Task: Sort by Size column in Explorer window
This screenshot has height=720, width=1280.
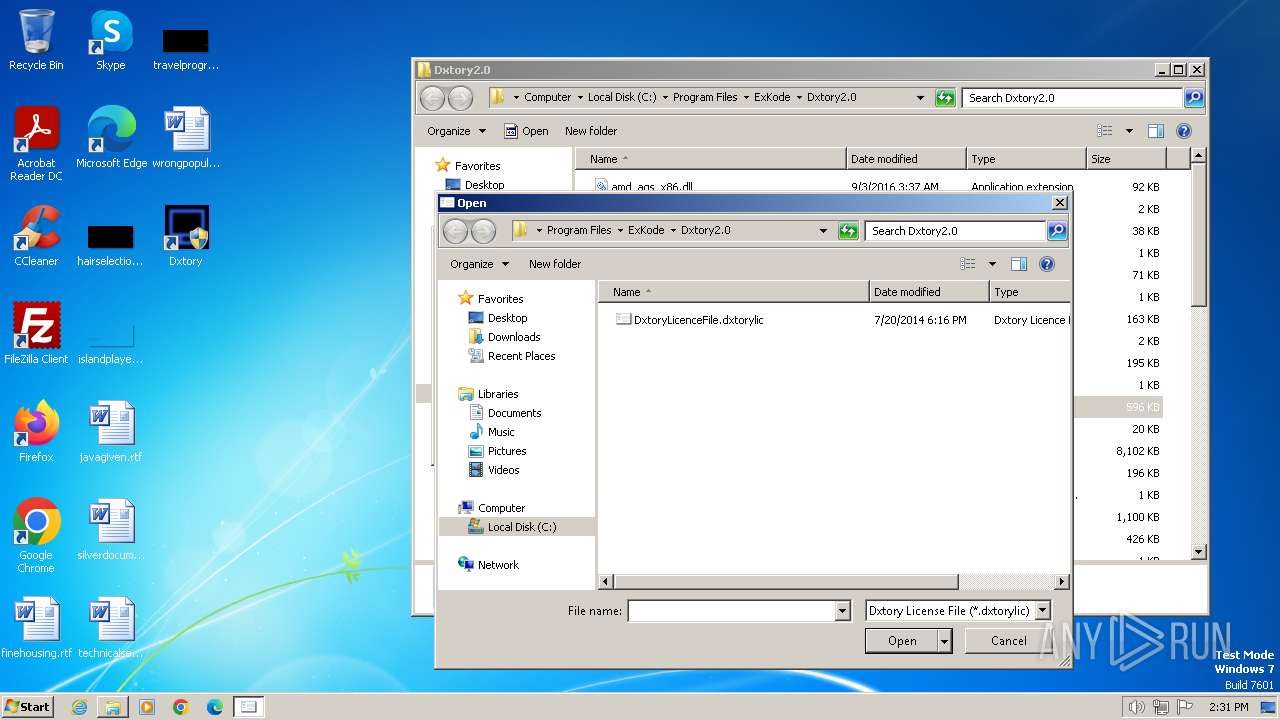Action: (1126, 159)
